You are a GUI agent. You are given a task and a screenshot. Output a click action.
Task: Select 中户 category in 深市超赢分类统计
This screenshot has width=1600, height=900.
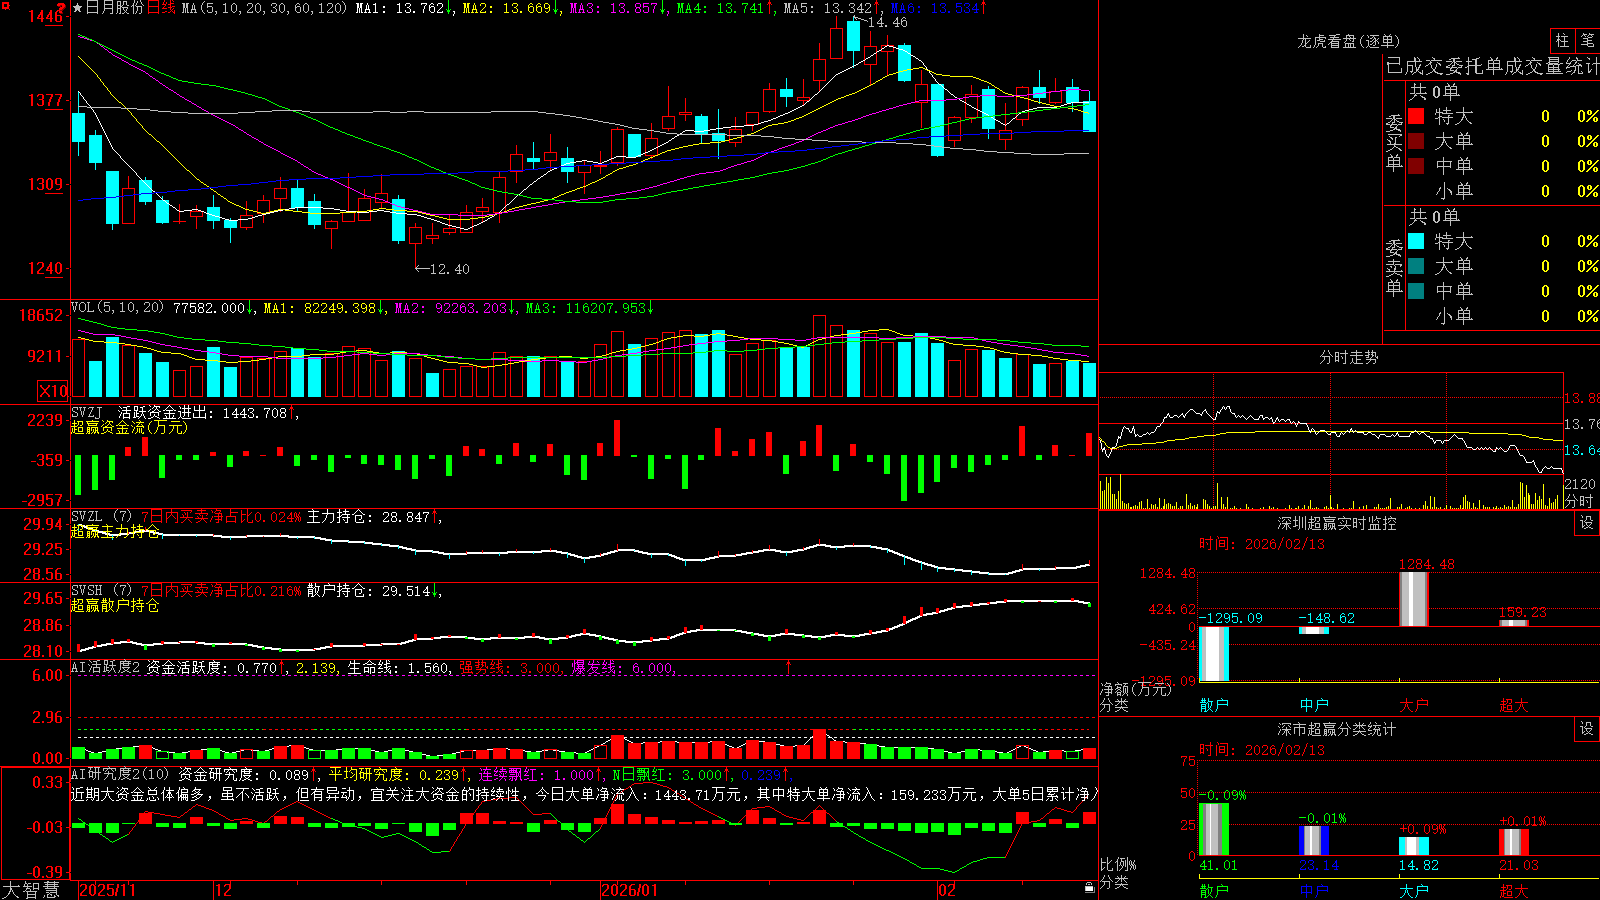[x=1314, y=891]
